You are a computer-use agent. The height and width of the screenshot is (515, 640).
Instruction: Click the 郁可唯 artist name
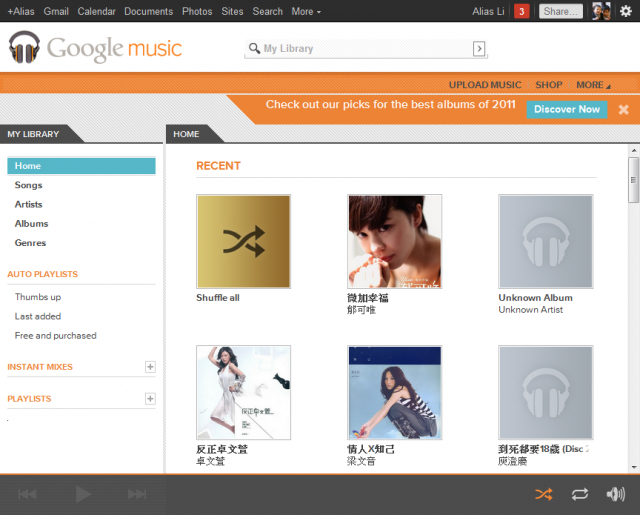pos(361,310)
